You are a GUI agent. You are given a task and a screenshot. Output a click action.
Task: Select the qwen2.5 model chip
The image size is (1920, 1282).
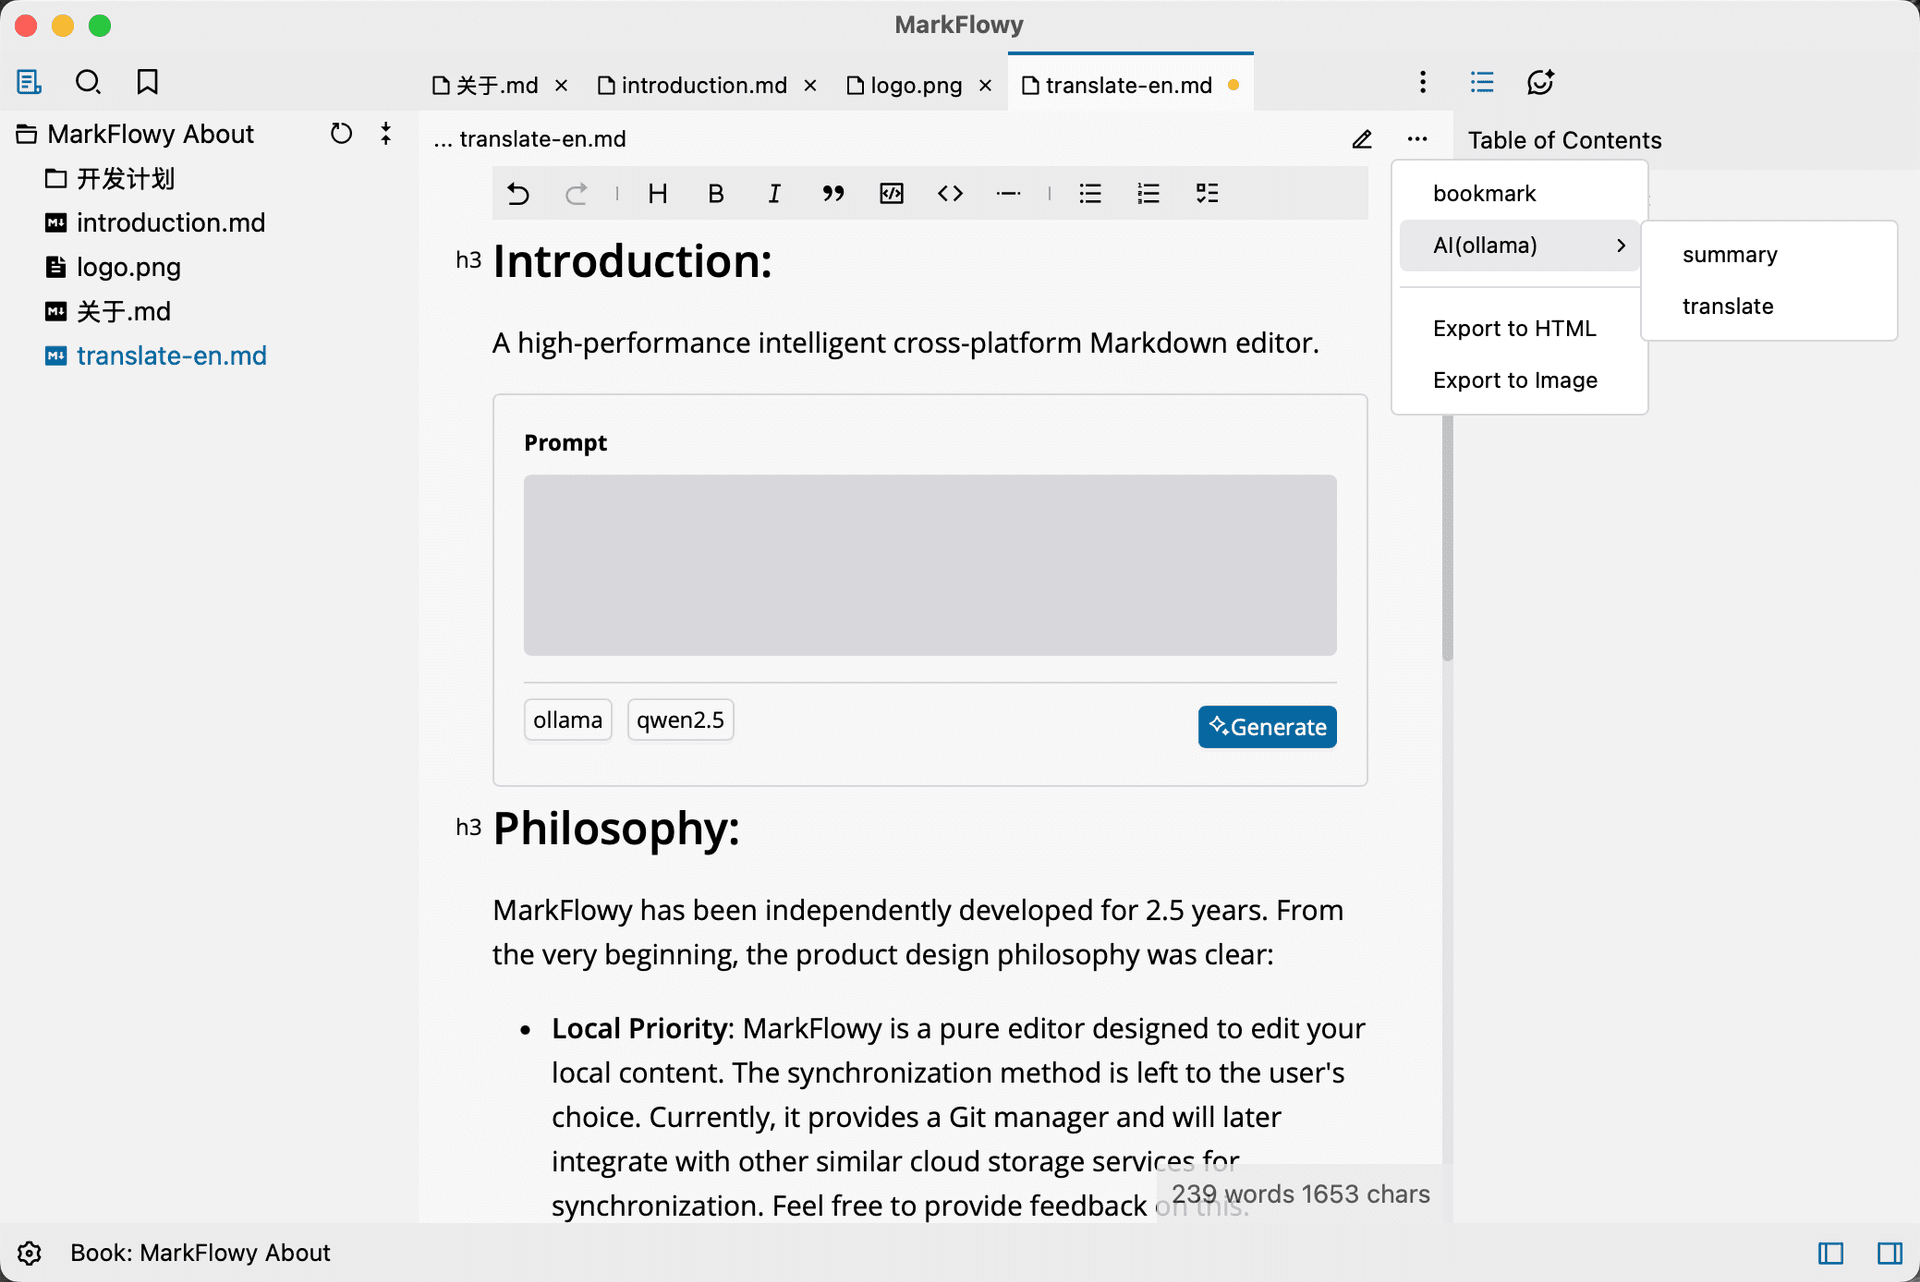(680, 720)
